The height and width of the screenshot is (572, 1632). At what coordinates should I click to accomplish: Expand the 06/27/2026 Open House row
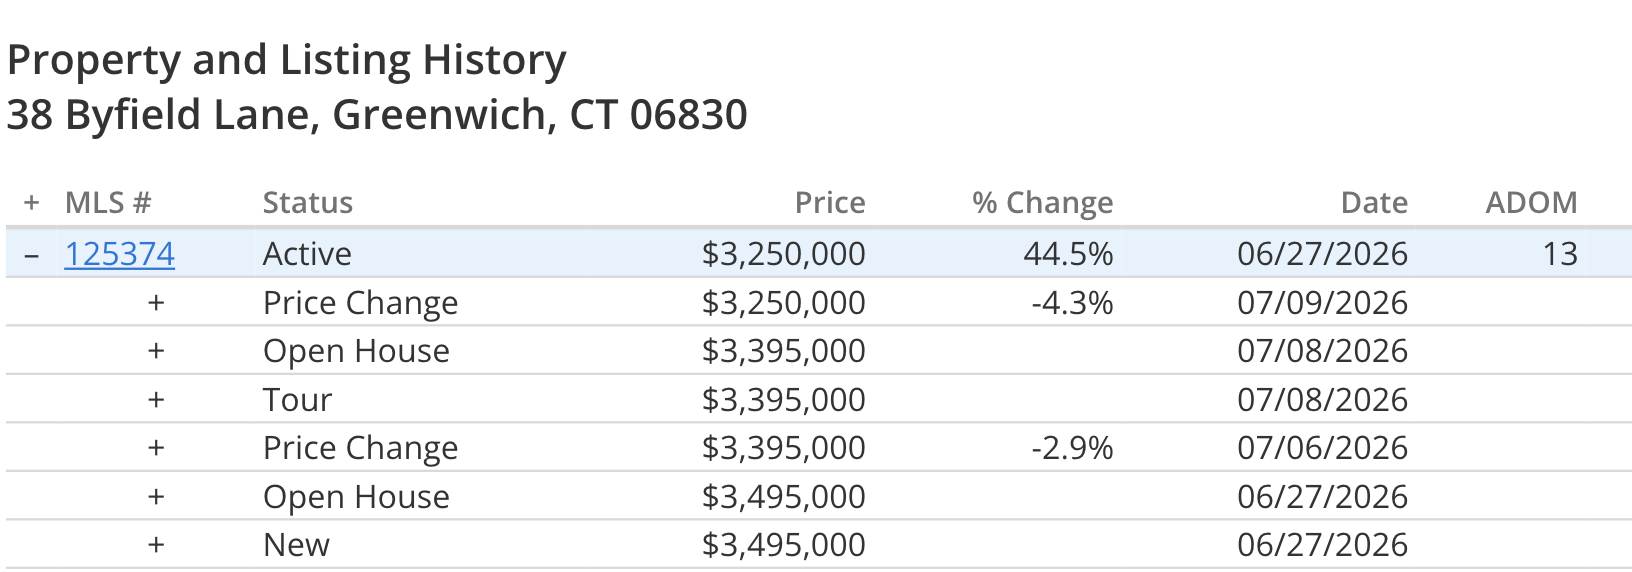point(156,497)
